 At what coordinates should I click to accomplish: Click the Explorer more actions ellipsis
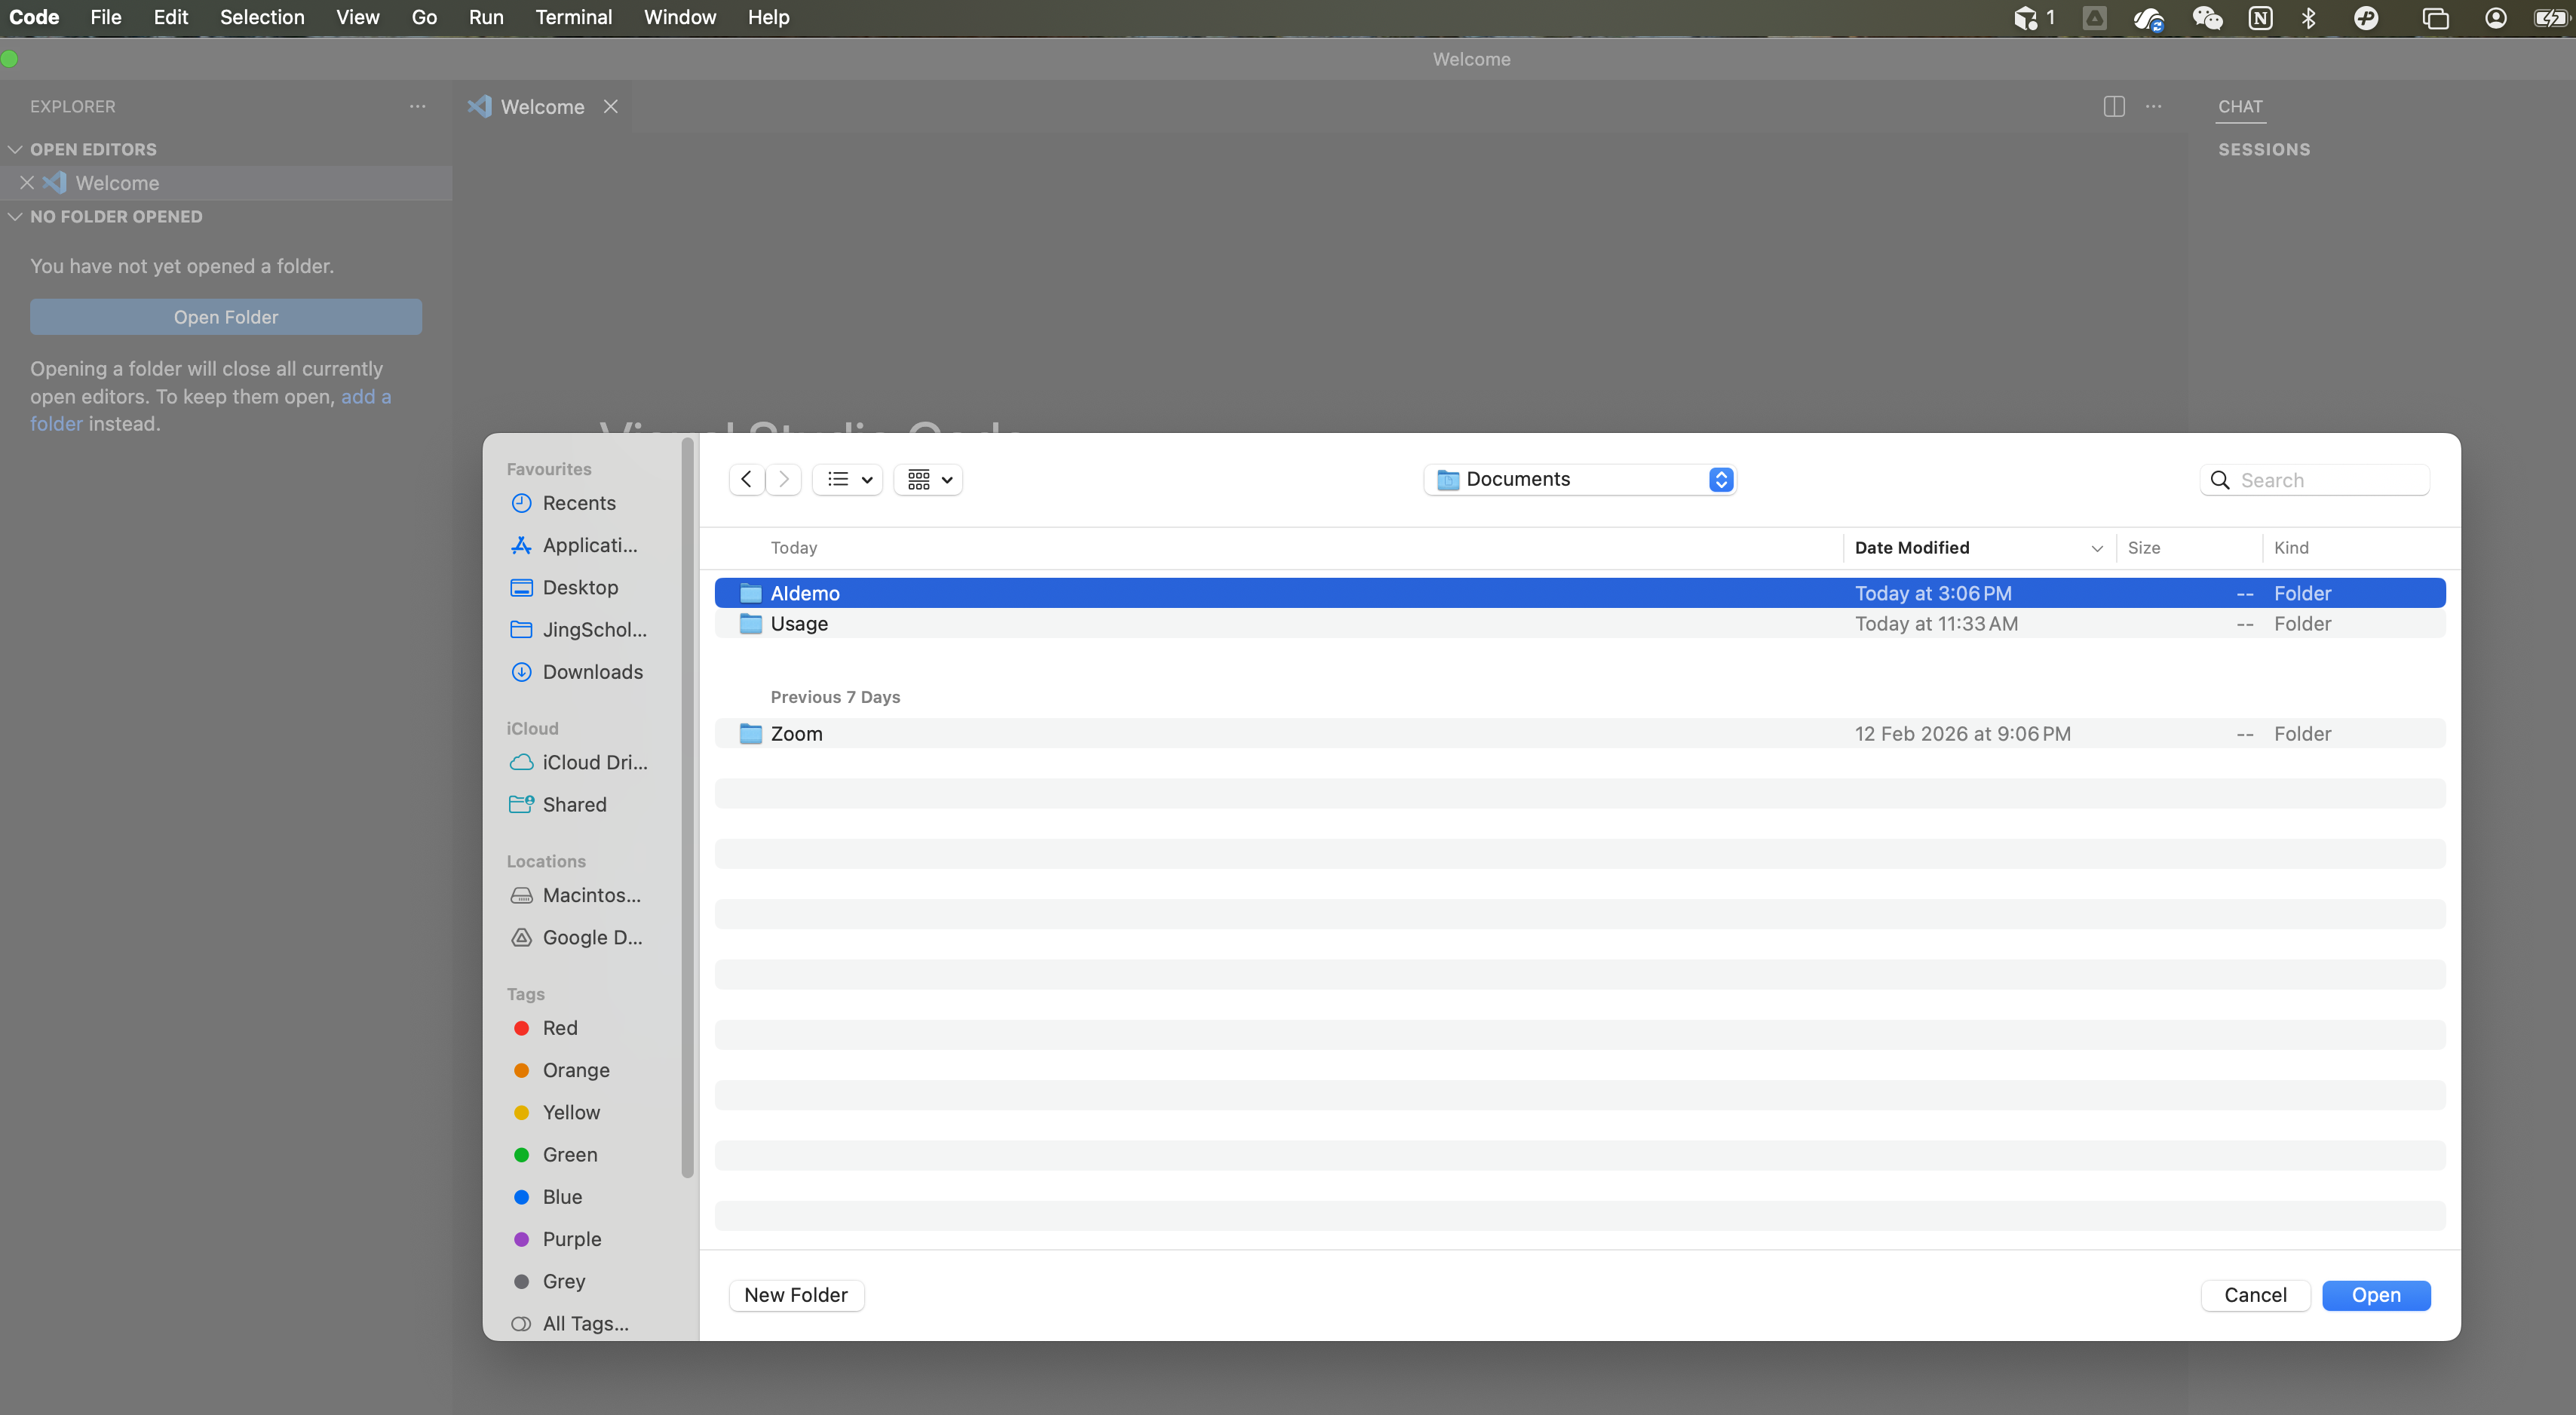coord(417,106)
